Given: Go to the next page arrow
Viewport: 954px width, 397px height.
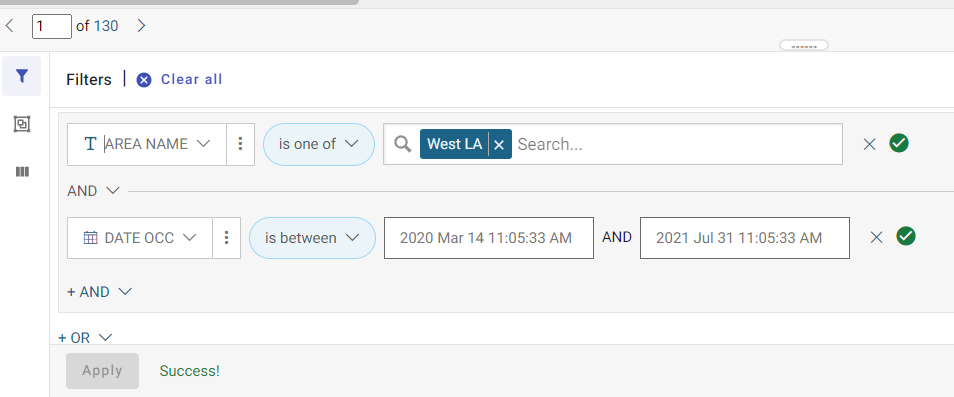Looking at the screenshot, I should (141, 26).
